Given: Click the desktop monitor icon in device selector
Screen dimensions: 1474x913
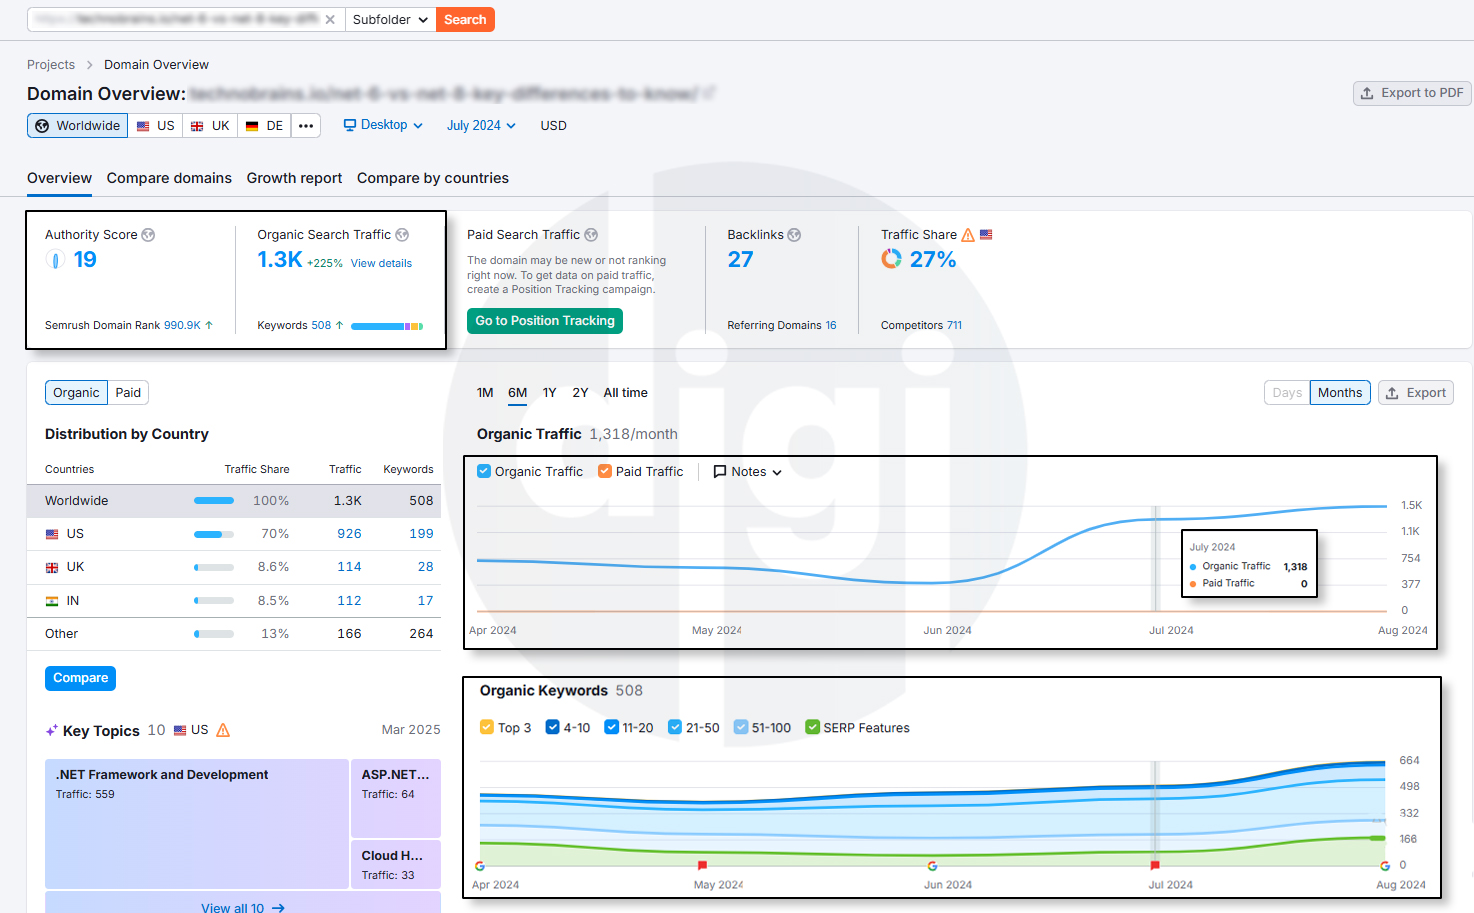Looking at the screenshot, I should click(x=350, y=125).
